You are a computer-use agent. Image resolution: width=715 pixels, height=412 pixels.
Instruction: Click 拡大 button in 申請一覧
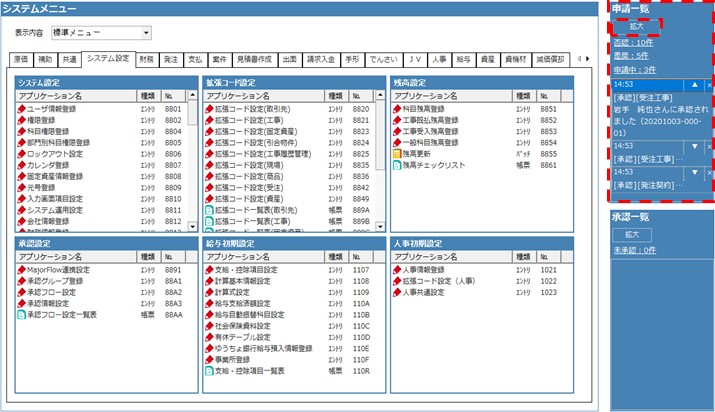pyautogui.click(x=631, y=25)
